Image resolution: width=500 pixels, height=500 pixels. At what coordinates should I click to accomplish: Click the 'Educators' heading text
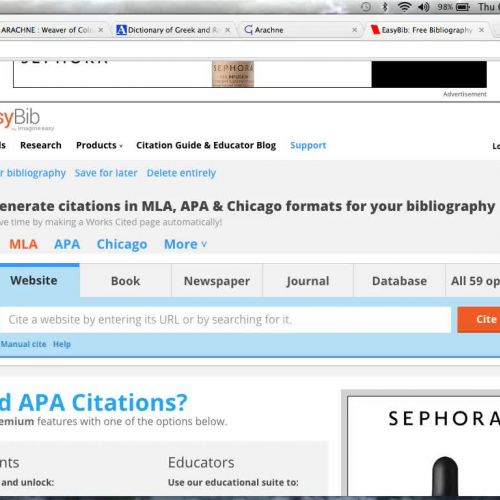click(201, 462)
